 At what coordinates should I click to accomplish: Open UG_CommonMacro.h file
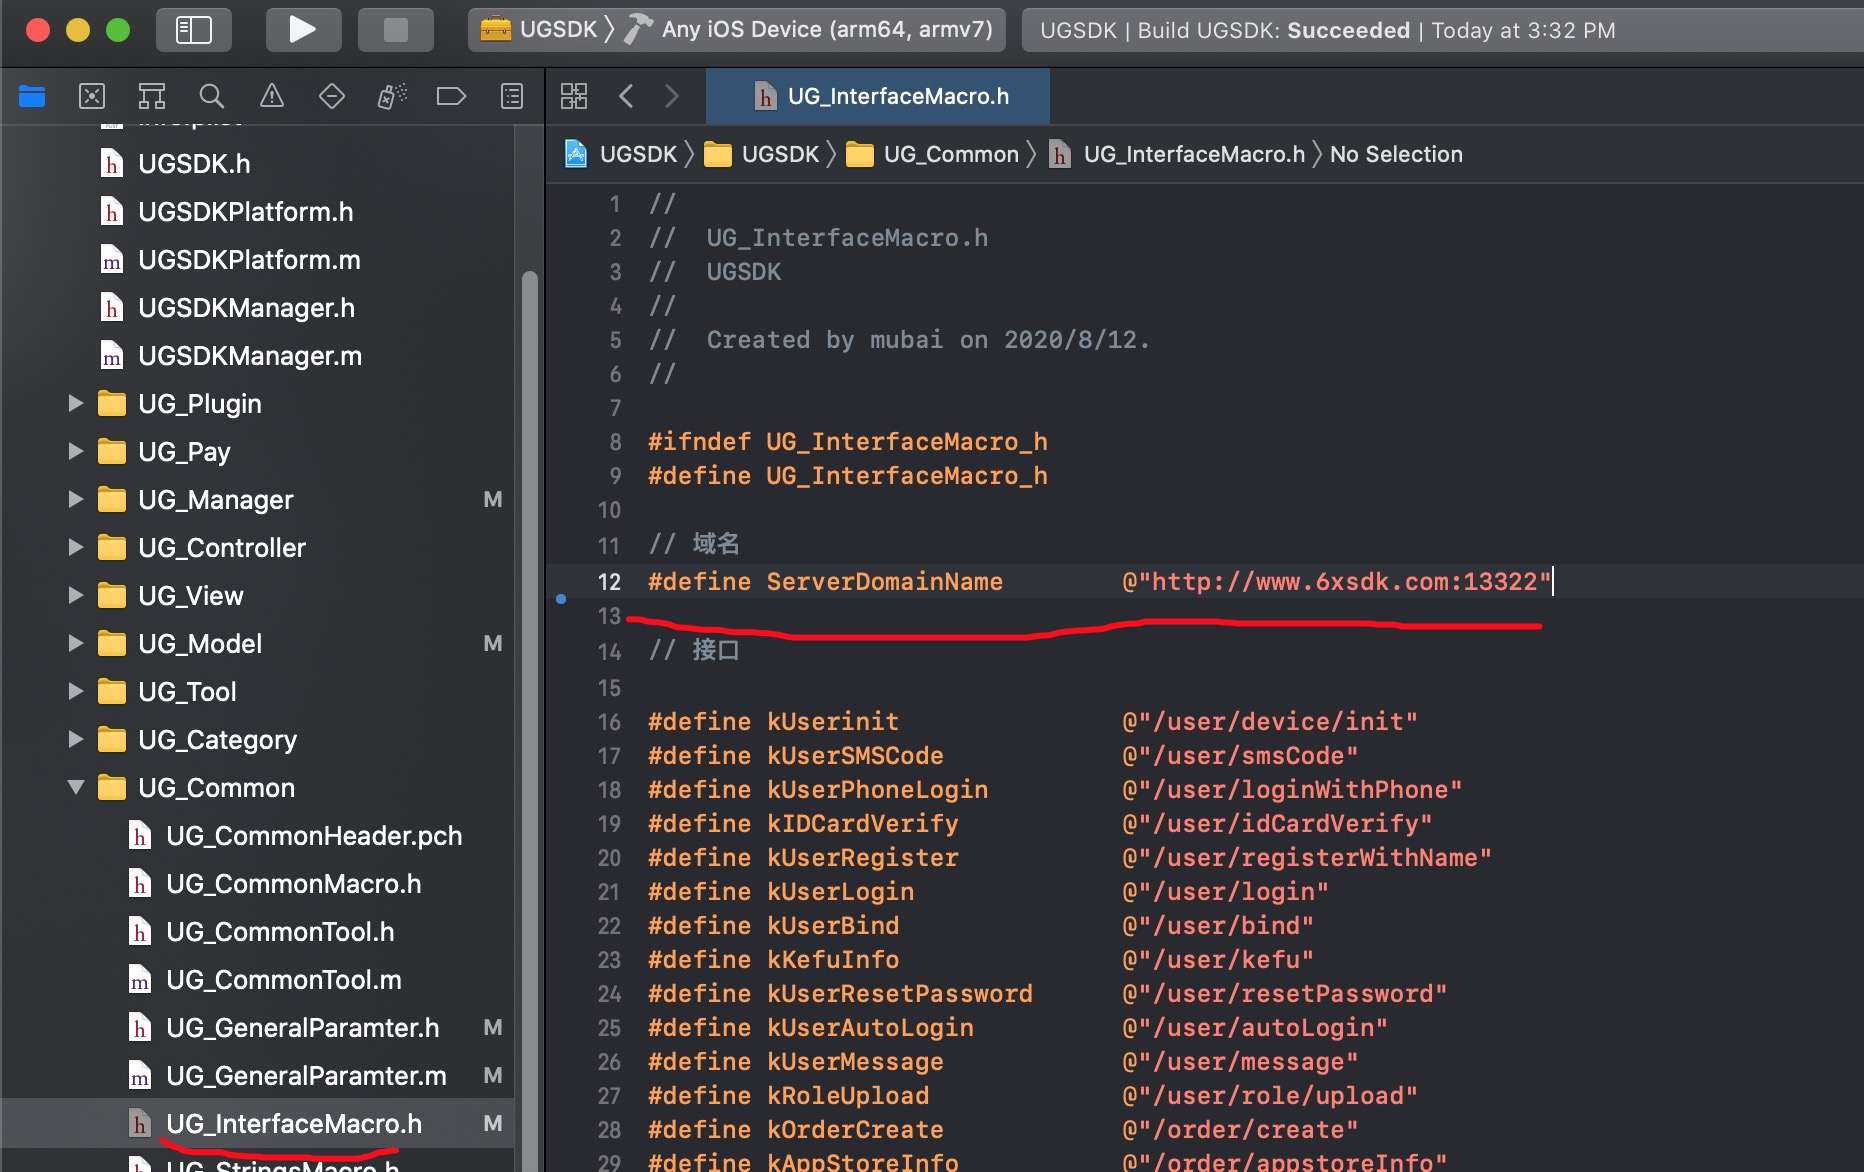pos(293,883)
